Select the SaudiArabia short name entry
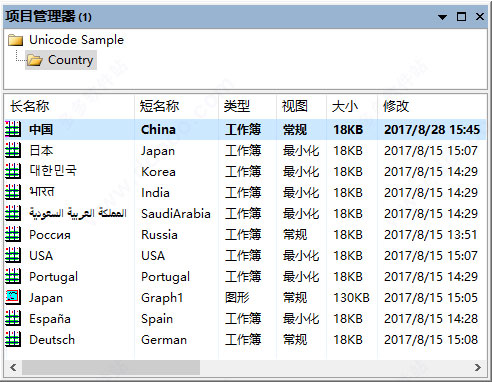Screen dimensions: 492x382 176,214
